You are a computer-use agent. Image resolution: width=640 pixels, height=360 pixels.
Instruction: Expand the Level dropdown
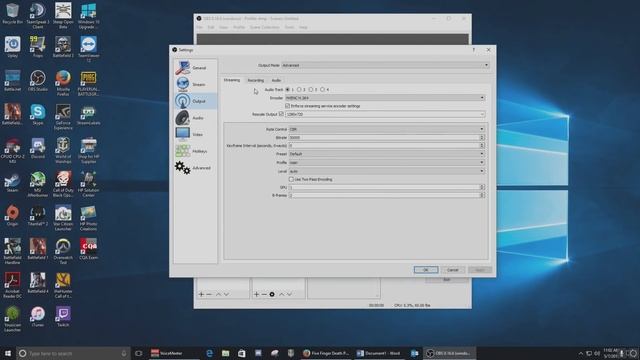[x=387, y=171]
